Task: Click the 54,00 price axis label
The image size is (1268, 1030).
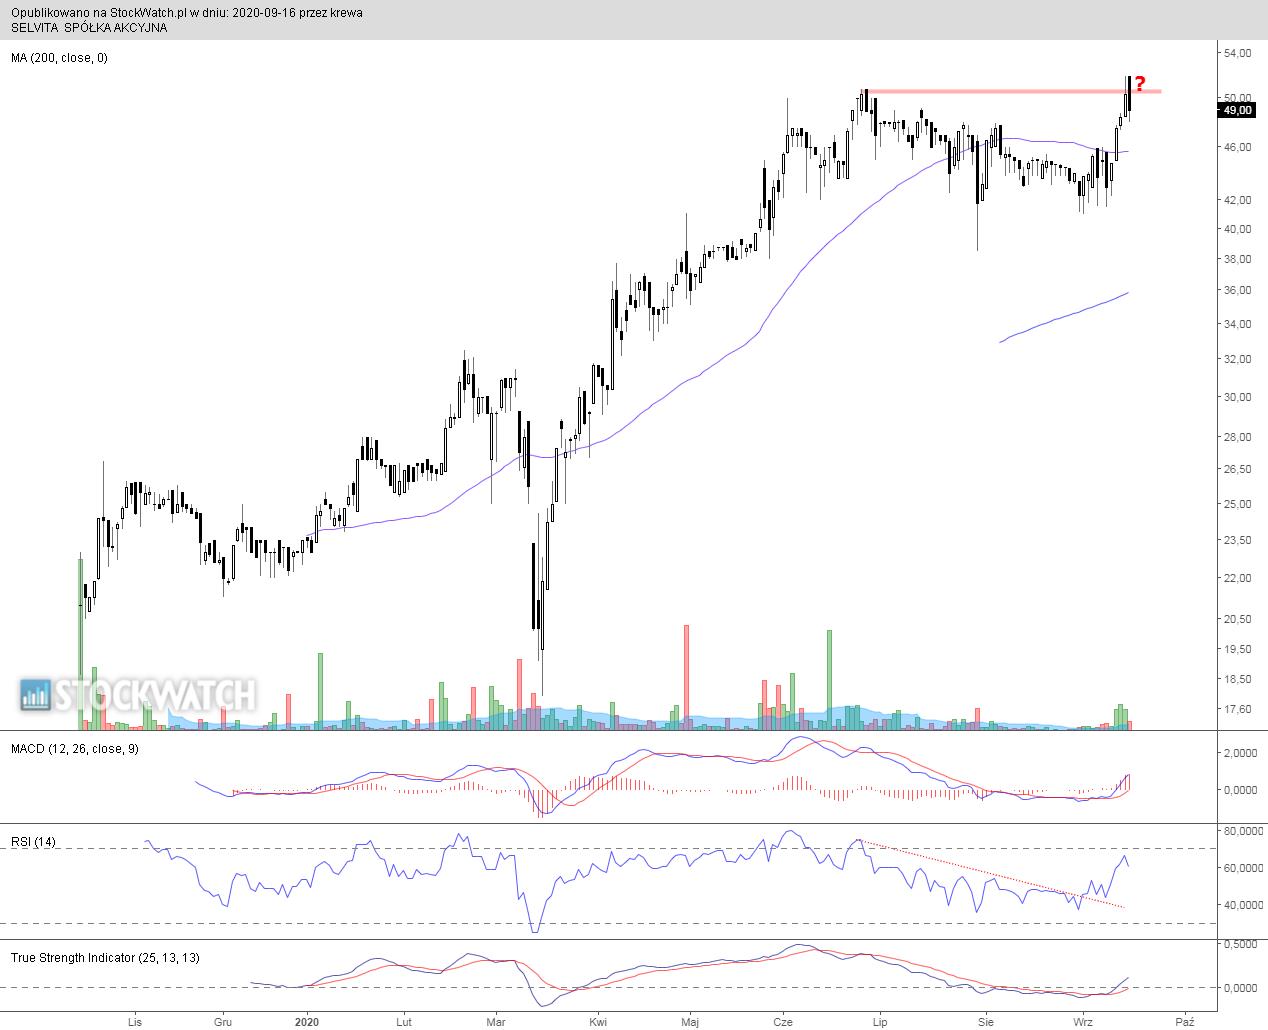Action: click(x=1238, y=53)
